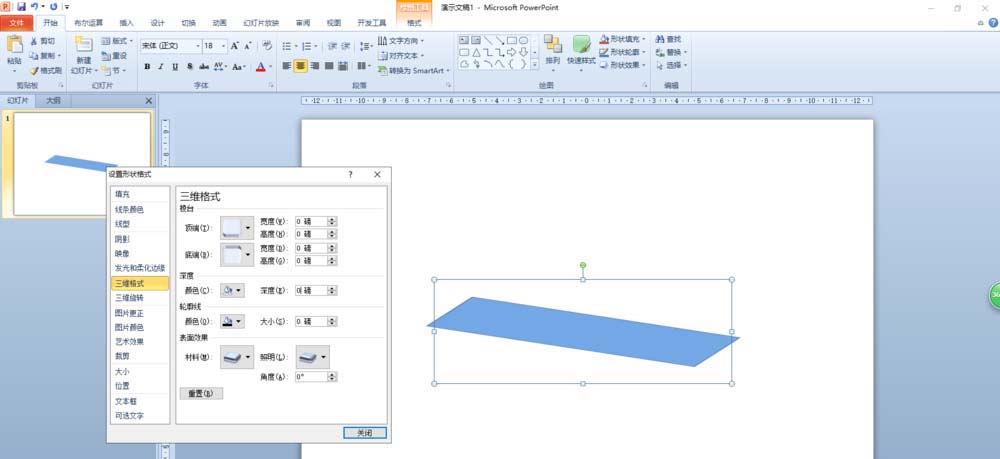Image resolution: width=1000 pixels, height=459 pixels.
Task: Switch to the Outline (大纲) pane tab
Action: pyautogui.click(x=54, y=101)
